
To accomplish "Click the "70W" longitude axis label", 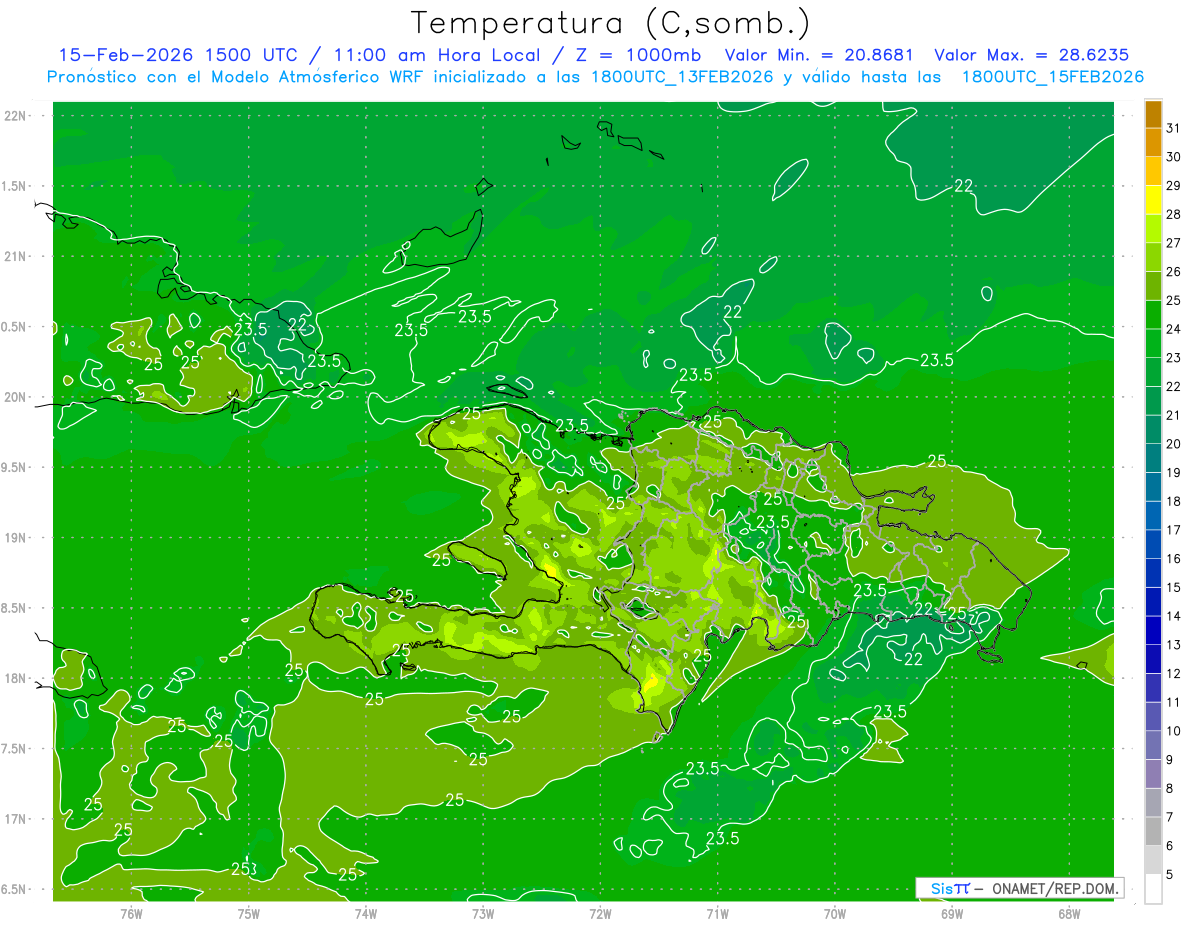I will 835,913.
